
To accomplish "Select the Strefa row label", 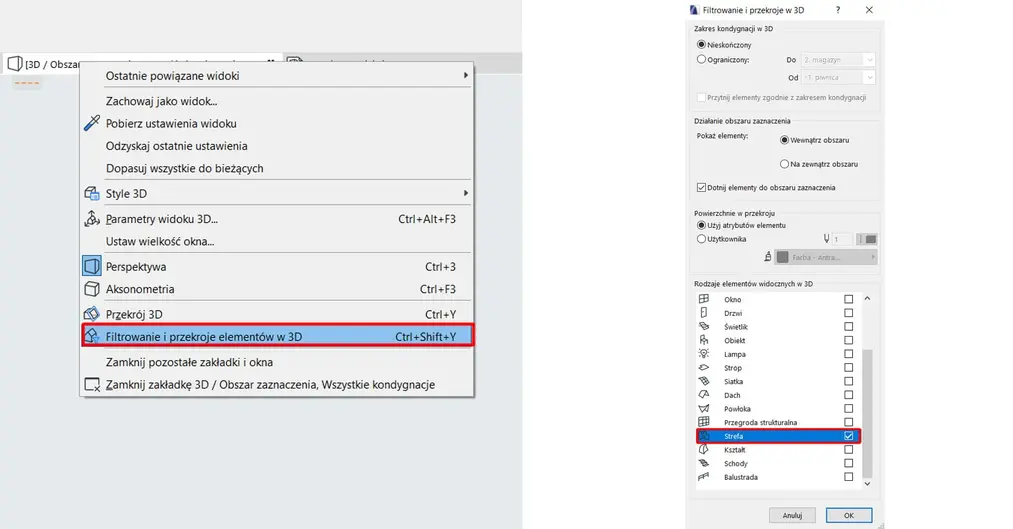I will pos(733,436).
